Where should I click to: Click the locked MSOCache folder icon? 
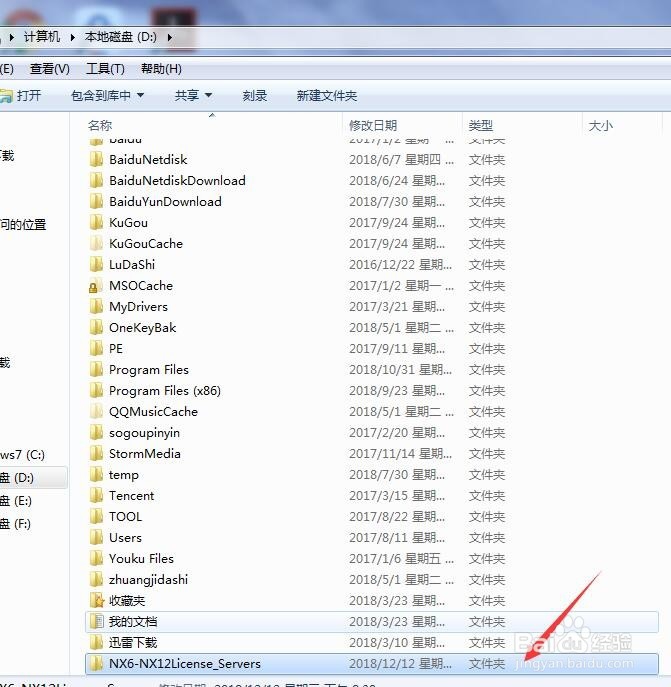[x=96, y=286]
